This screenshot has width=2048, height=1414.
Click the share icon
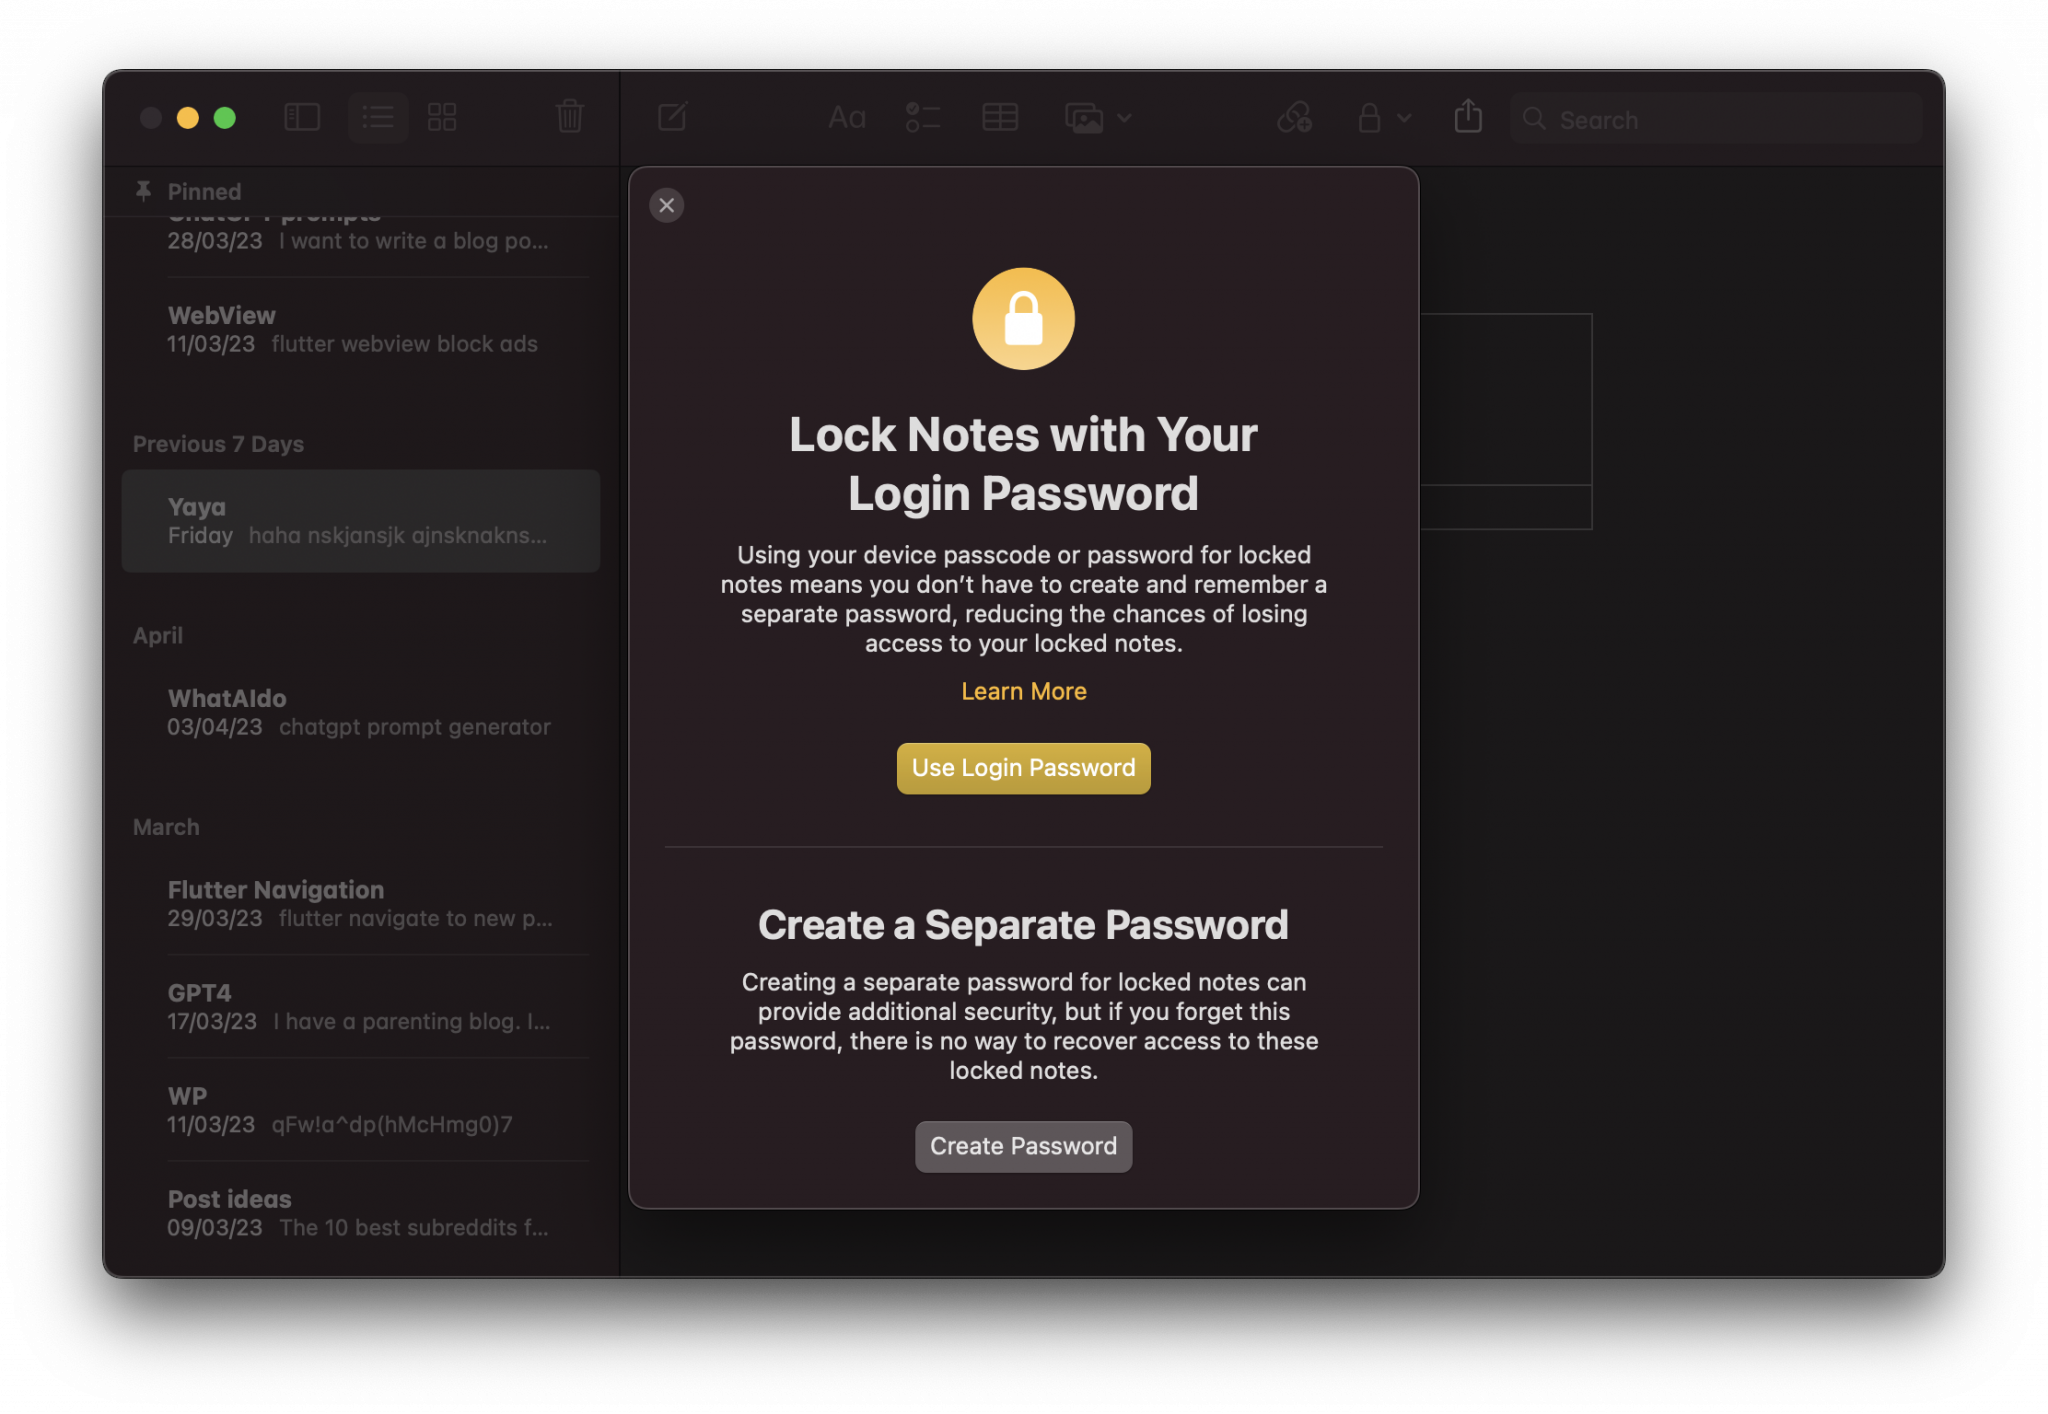pyautogui.click(x=1468, y=116)
